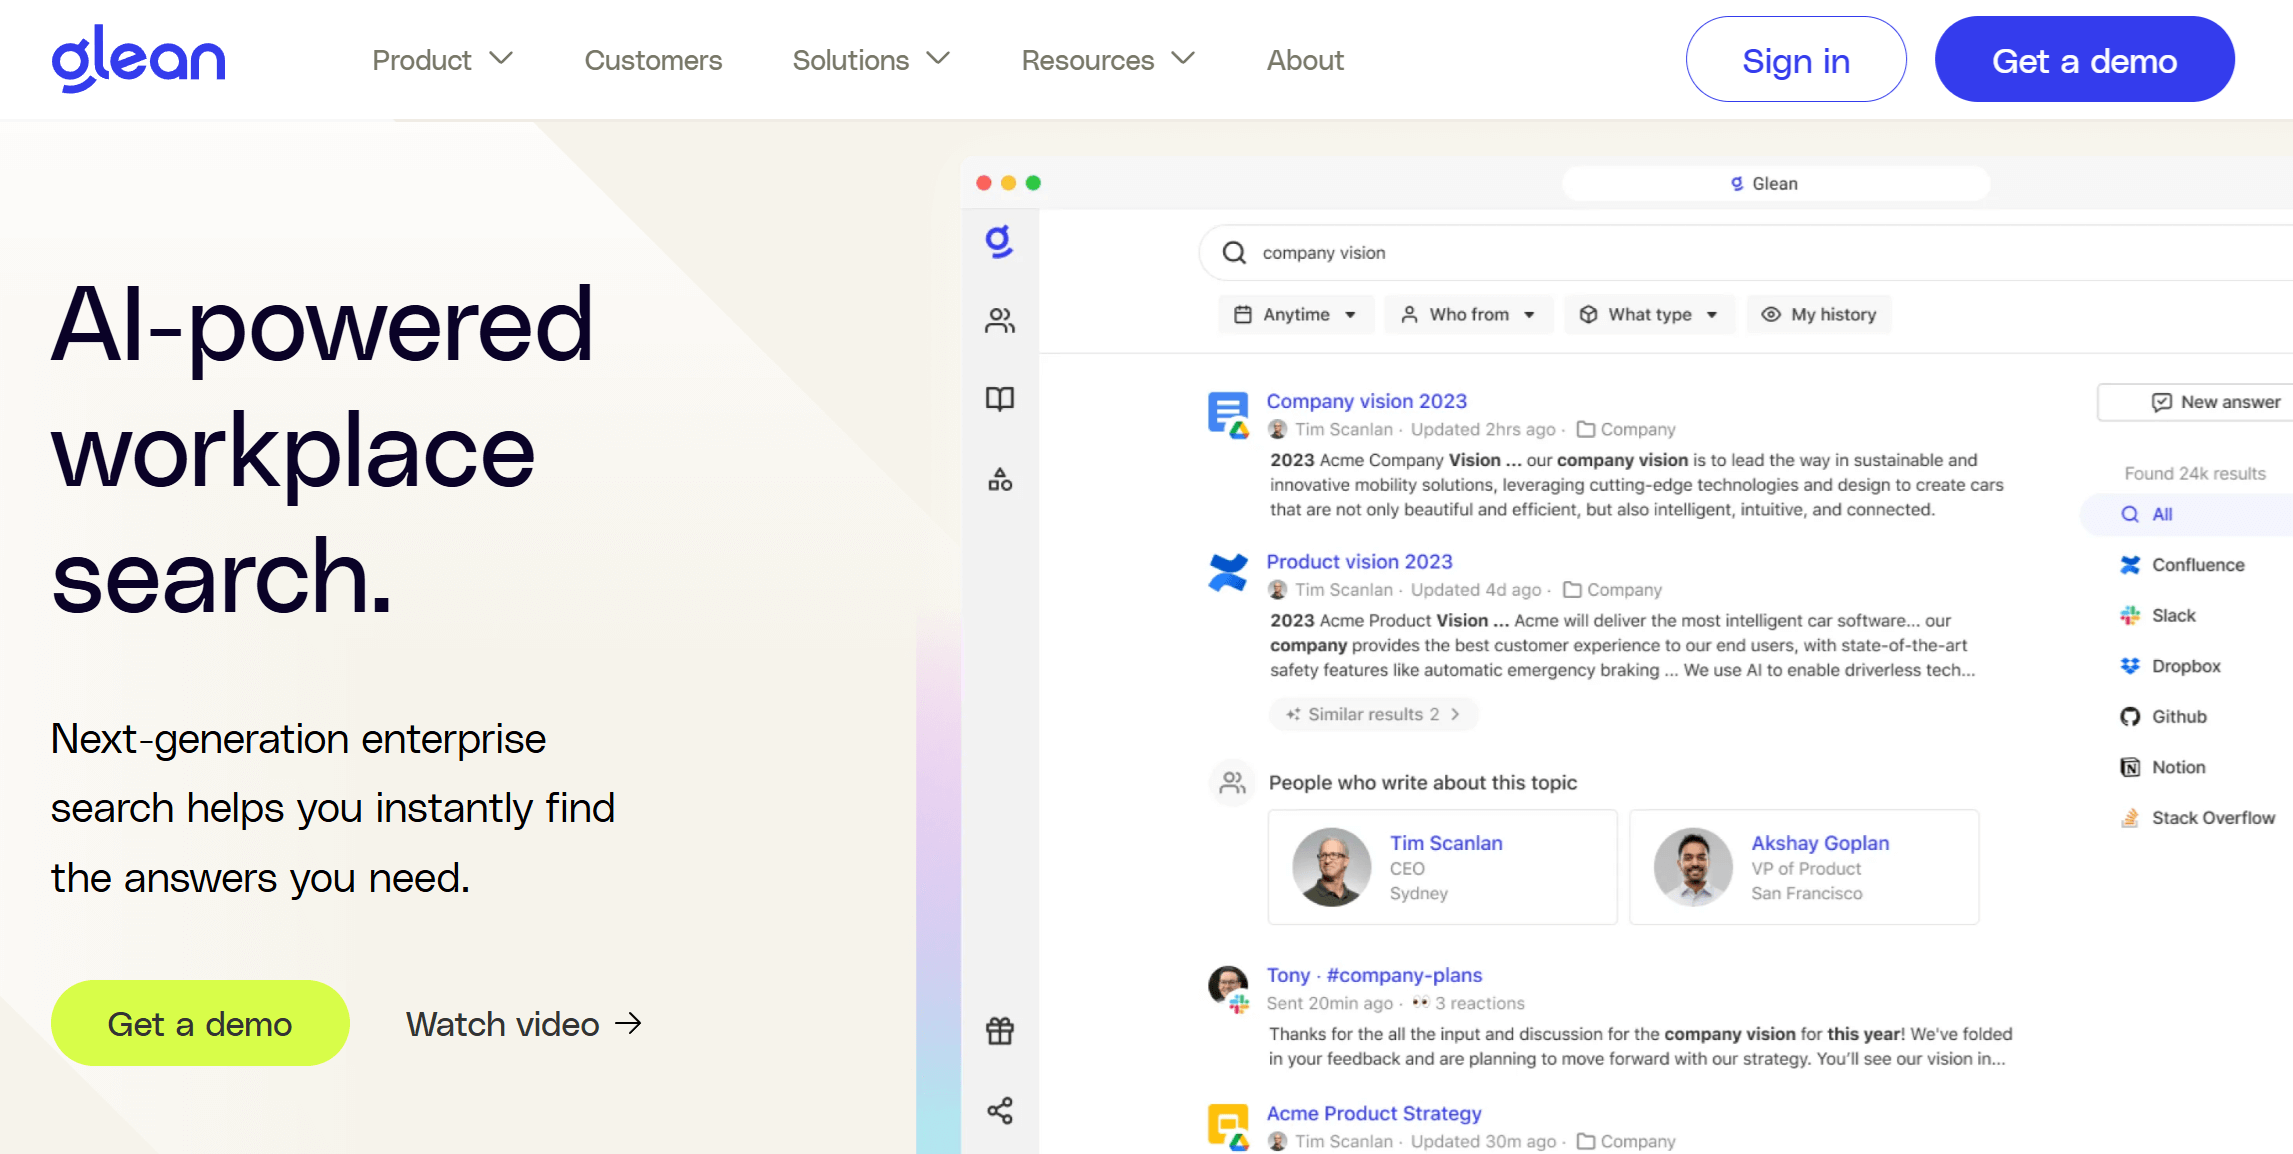
Task: Open the People directory sidebar icon
Action: (x=999, y=320)
